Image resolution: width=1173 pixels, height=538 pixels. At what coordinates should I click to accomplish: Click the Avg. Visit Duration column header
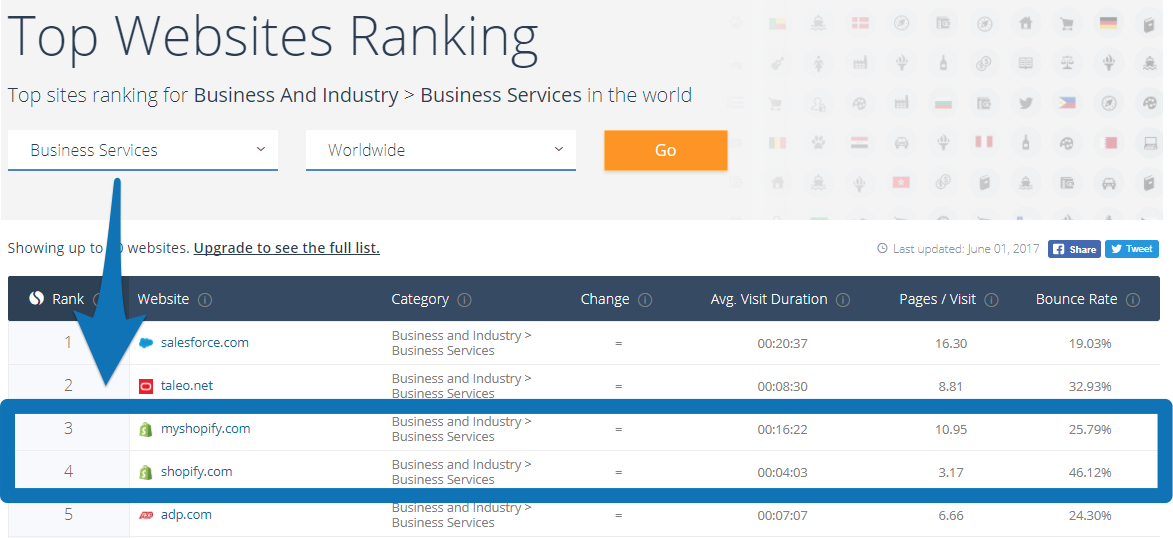click(x=769, y=299)
